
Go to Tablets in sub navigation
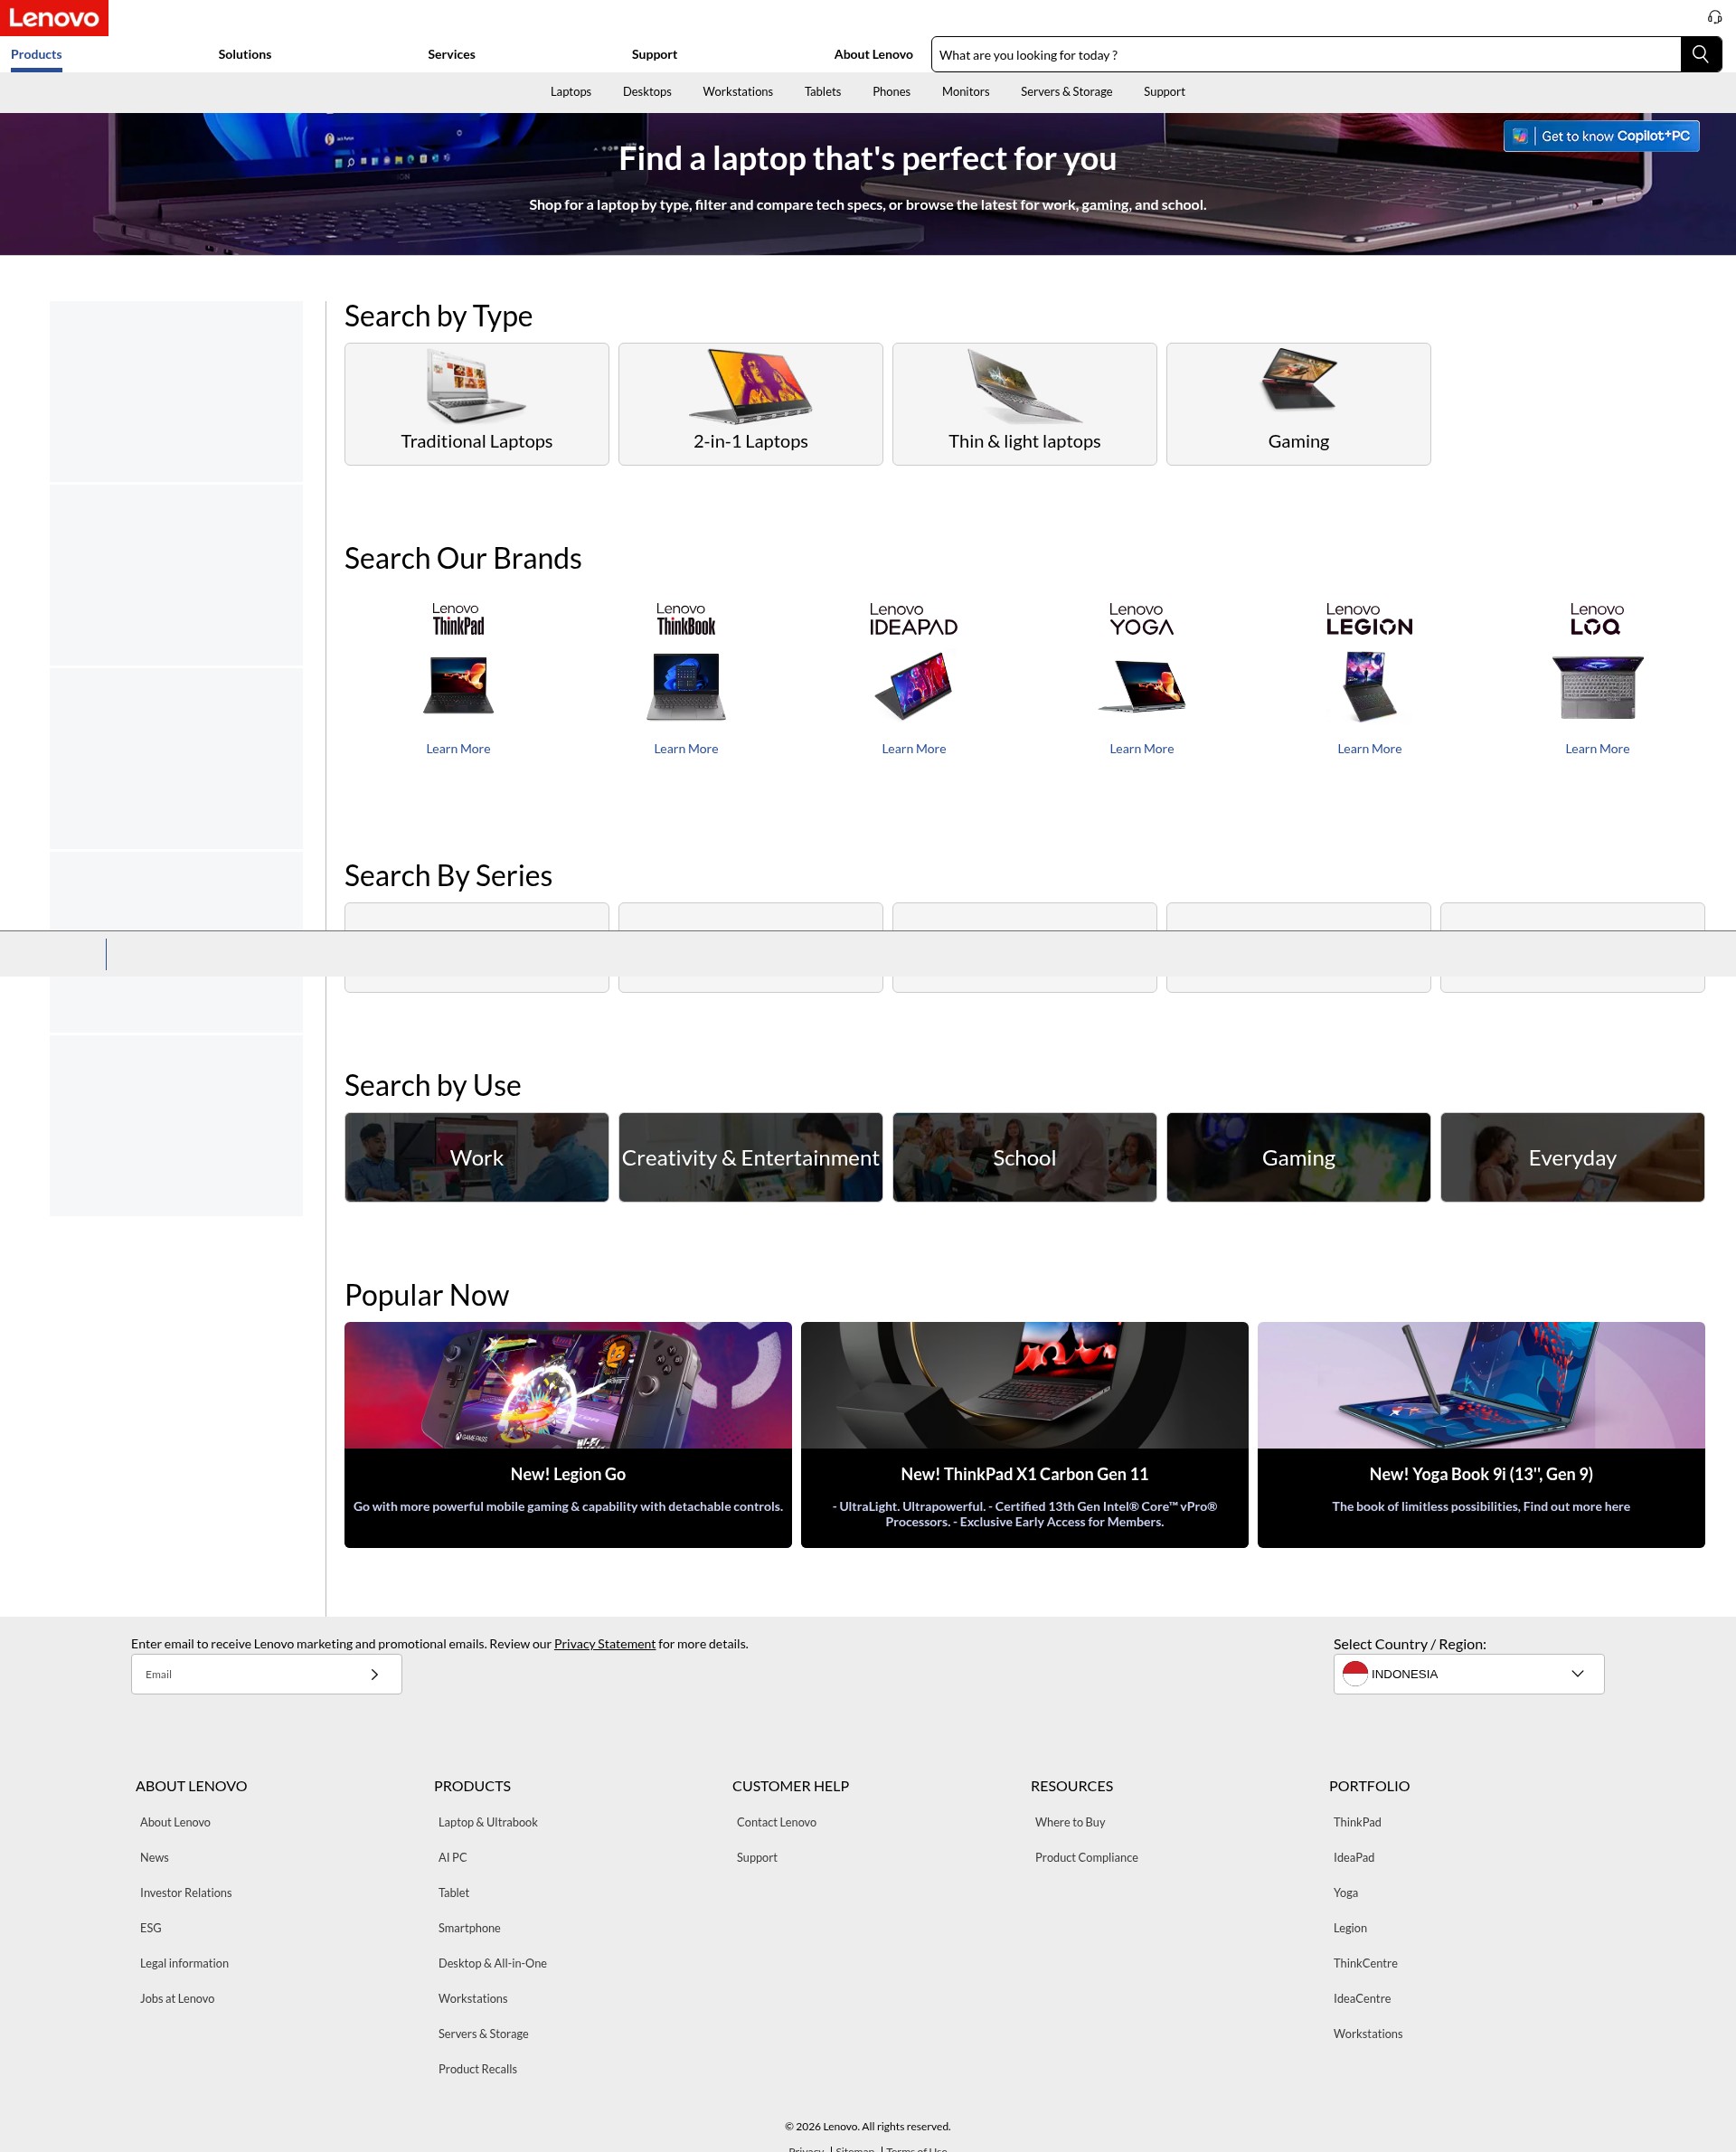point(822,92)
